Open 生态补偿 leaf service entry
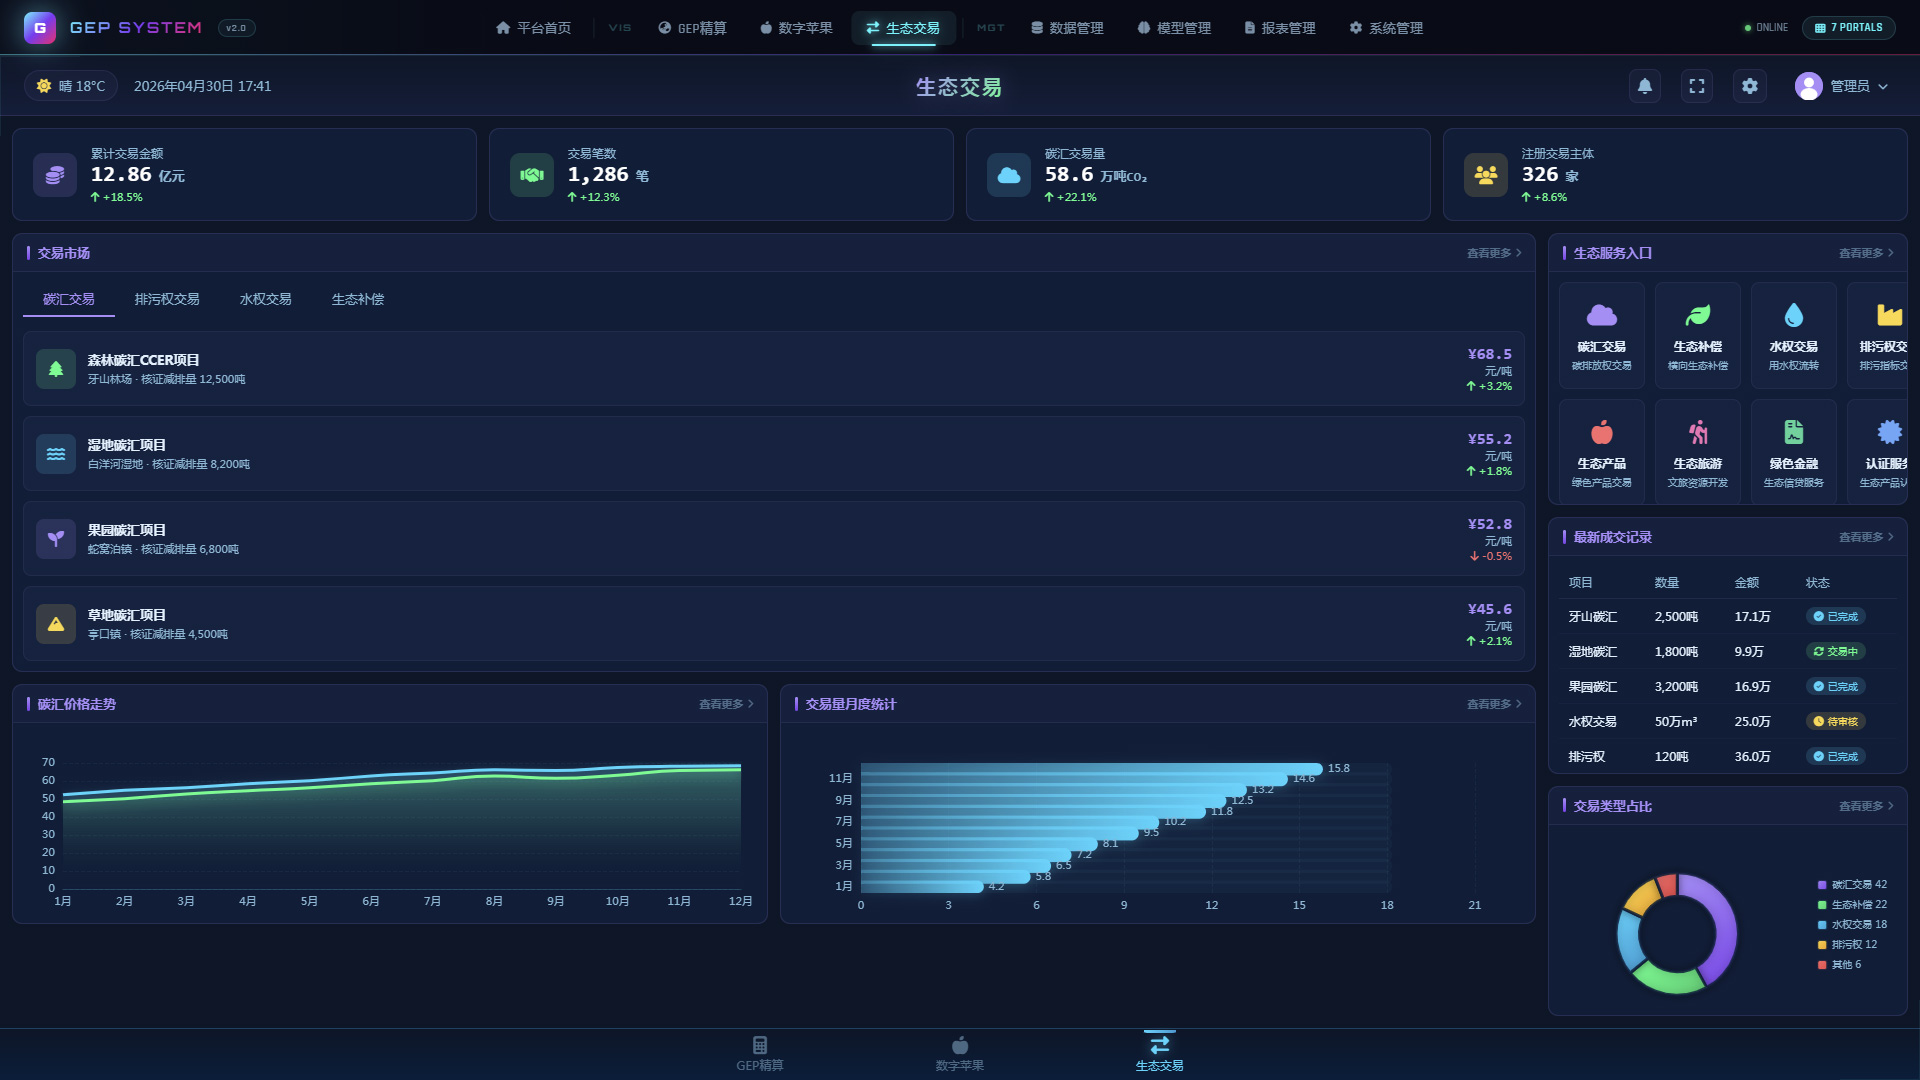Screen dimensions: 1920x1080 1697,336
